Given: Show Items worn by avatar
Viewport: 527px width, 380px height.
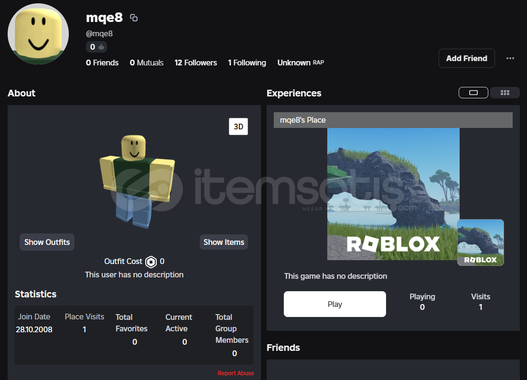Looking at the screenshot, I should click(x=224, y=242).
